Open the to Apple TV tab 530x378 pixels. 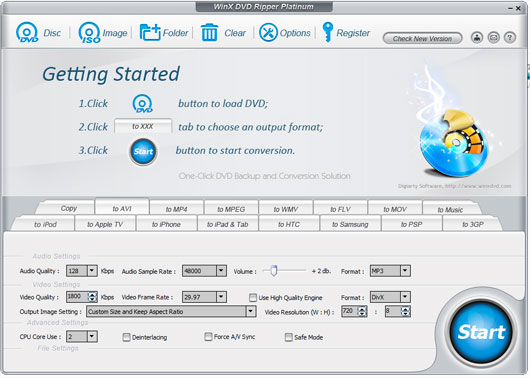pyautogui.click(x=105, y=224)
